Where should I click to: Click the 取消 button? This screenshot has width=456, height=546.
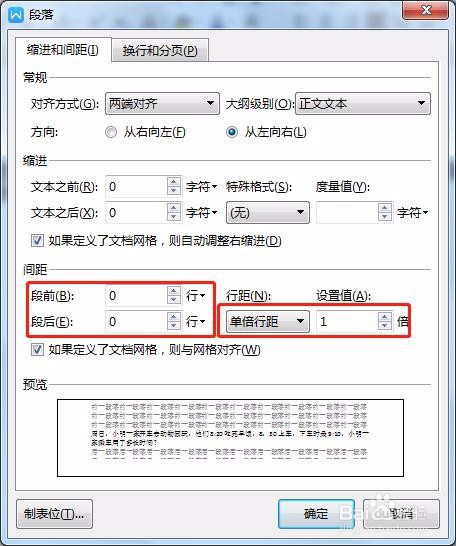[x=401, y=514]
